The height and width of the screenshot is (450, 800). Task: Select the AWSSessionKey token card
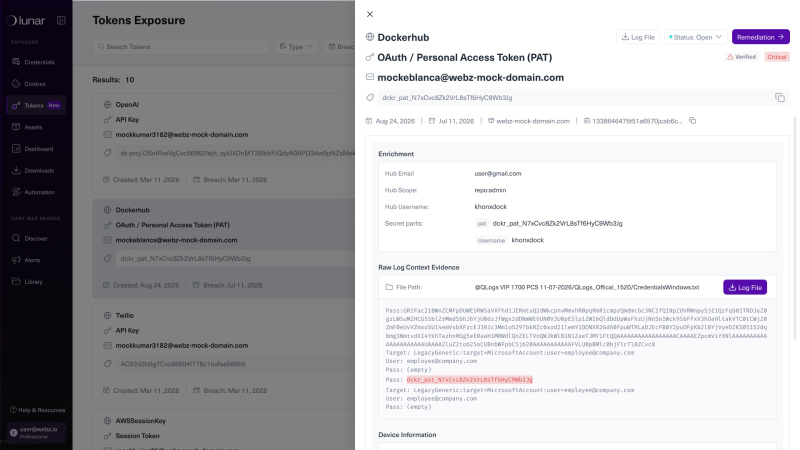223,430
